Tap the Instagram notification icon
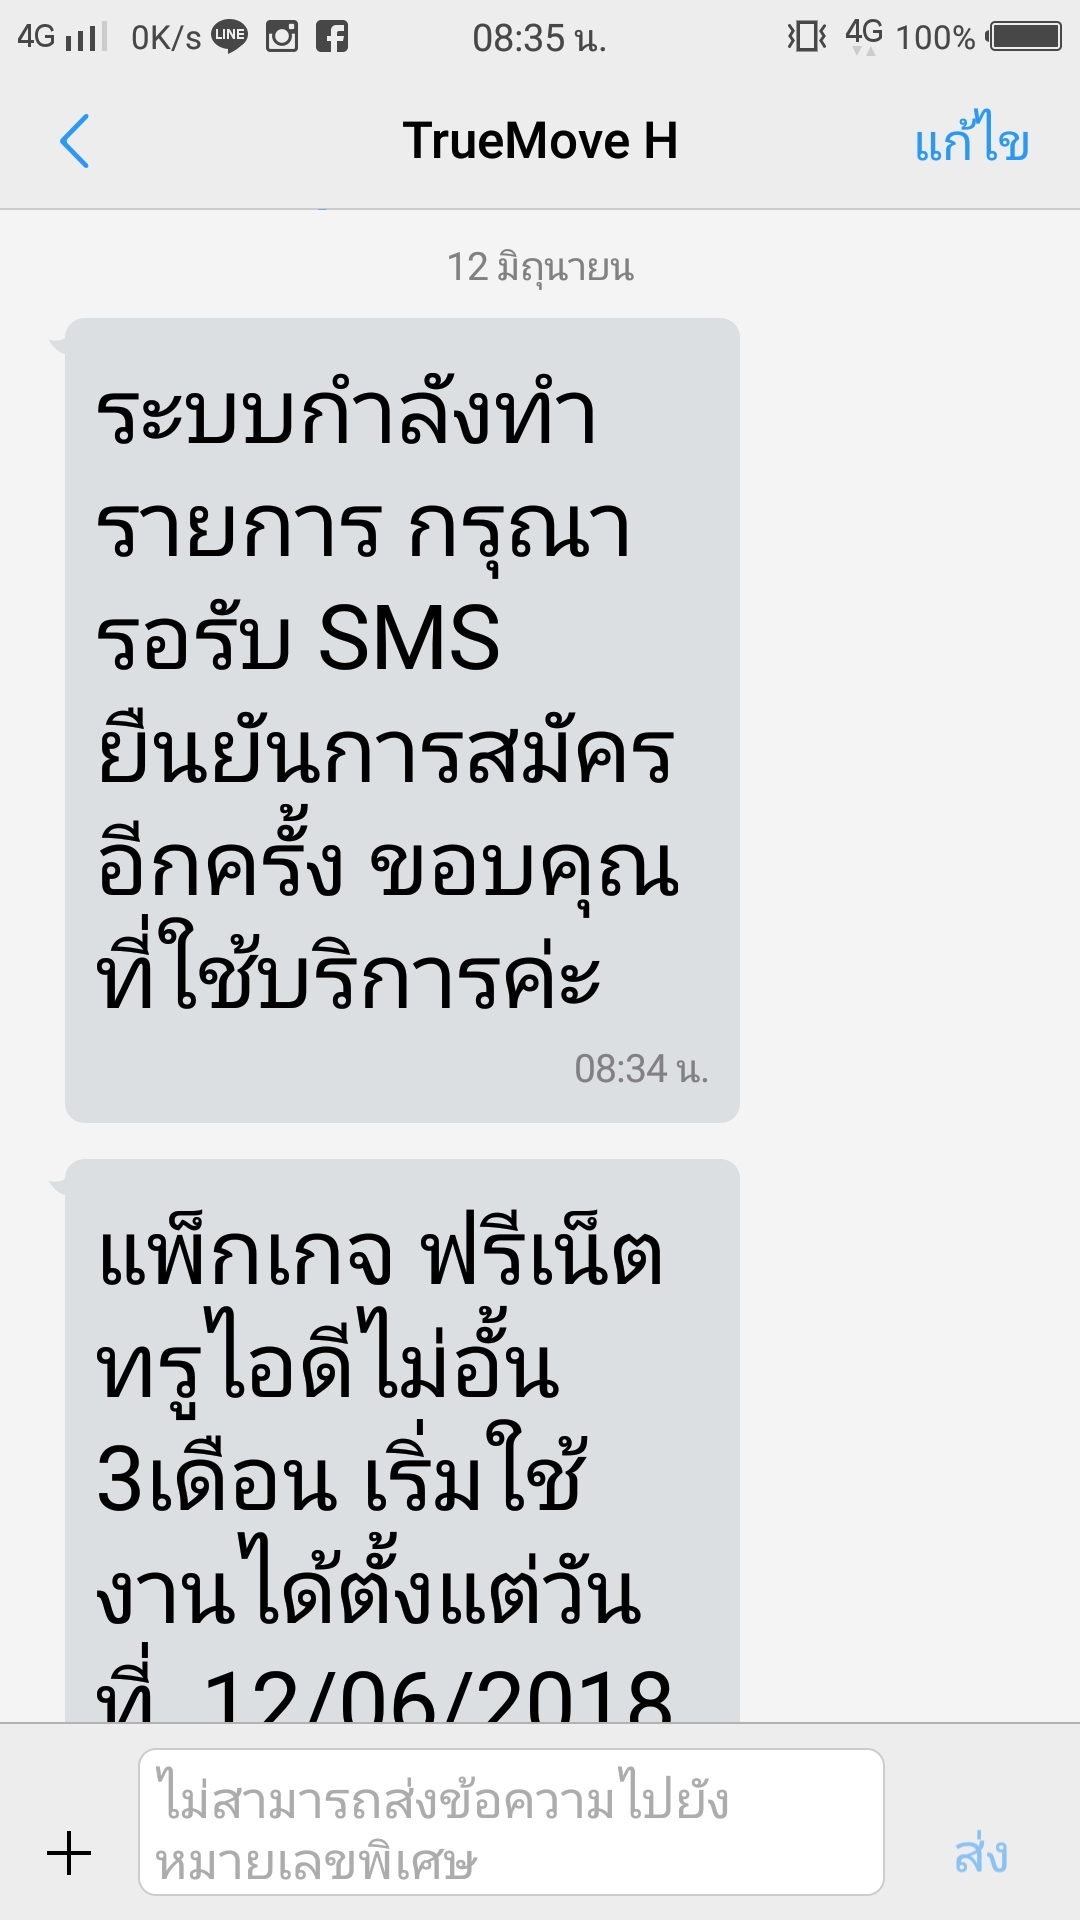The width and height of the screenshot is (1080, 1920). point(282,37)
